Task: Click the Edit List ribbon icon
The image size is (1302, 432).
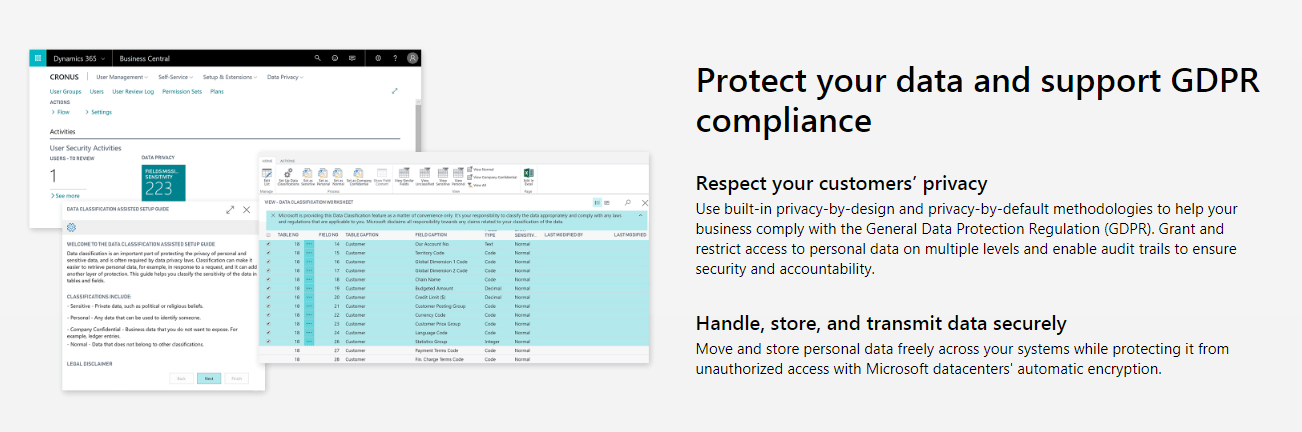Action: click(x=266, y=176)
